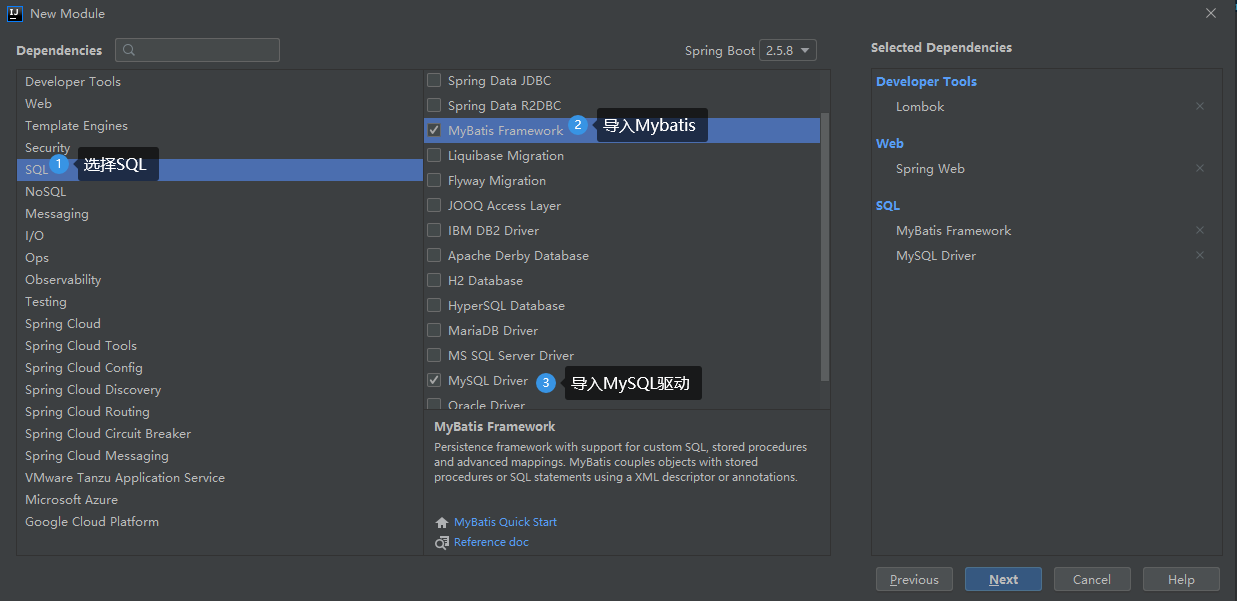Open Reference doc link
The image size is (1237, 601).
coord(491,542)
